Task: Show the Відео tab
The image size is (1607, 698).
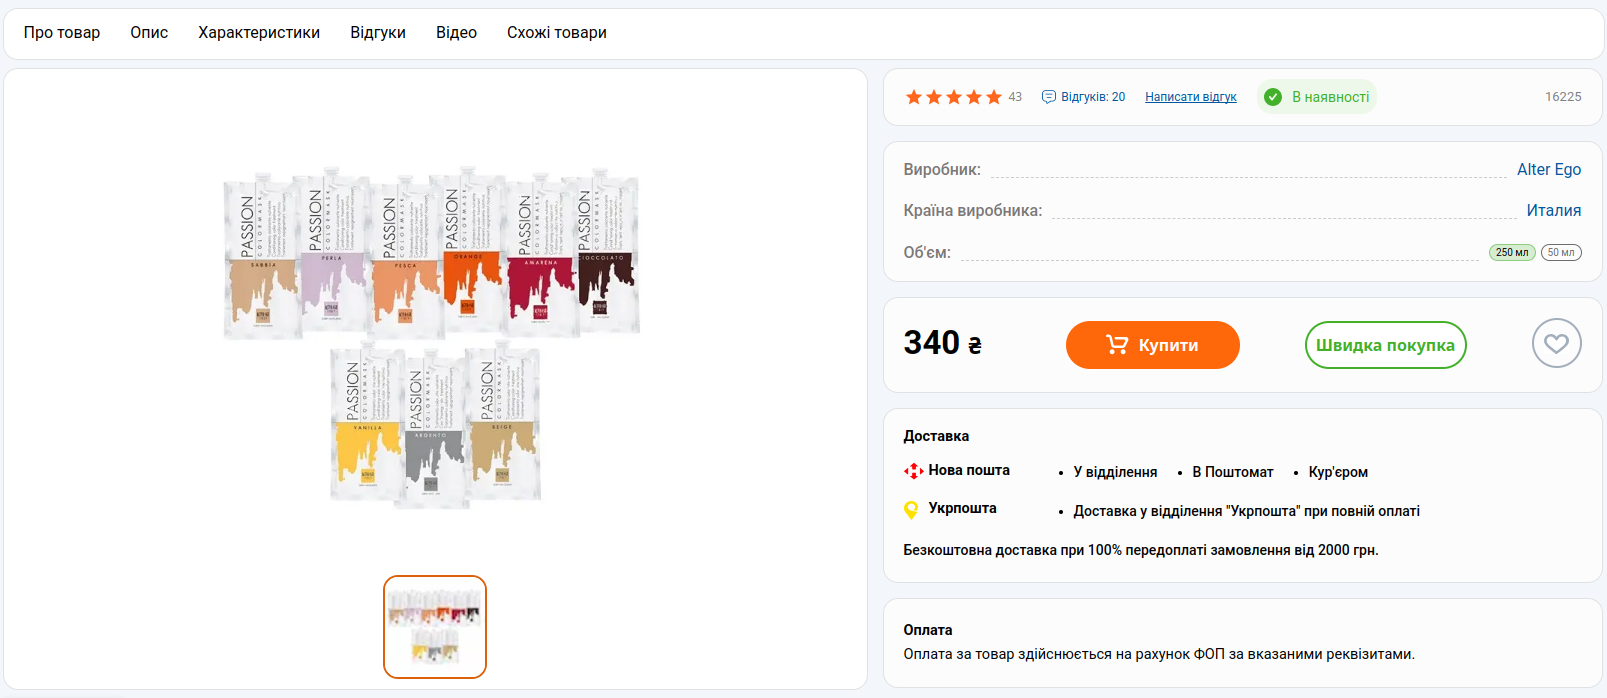Action: (x=456, y=33)
